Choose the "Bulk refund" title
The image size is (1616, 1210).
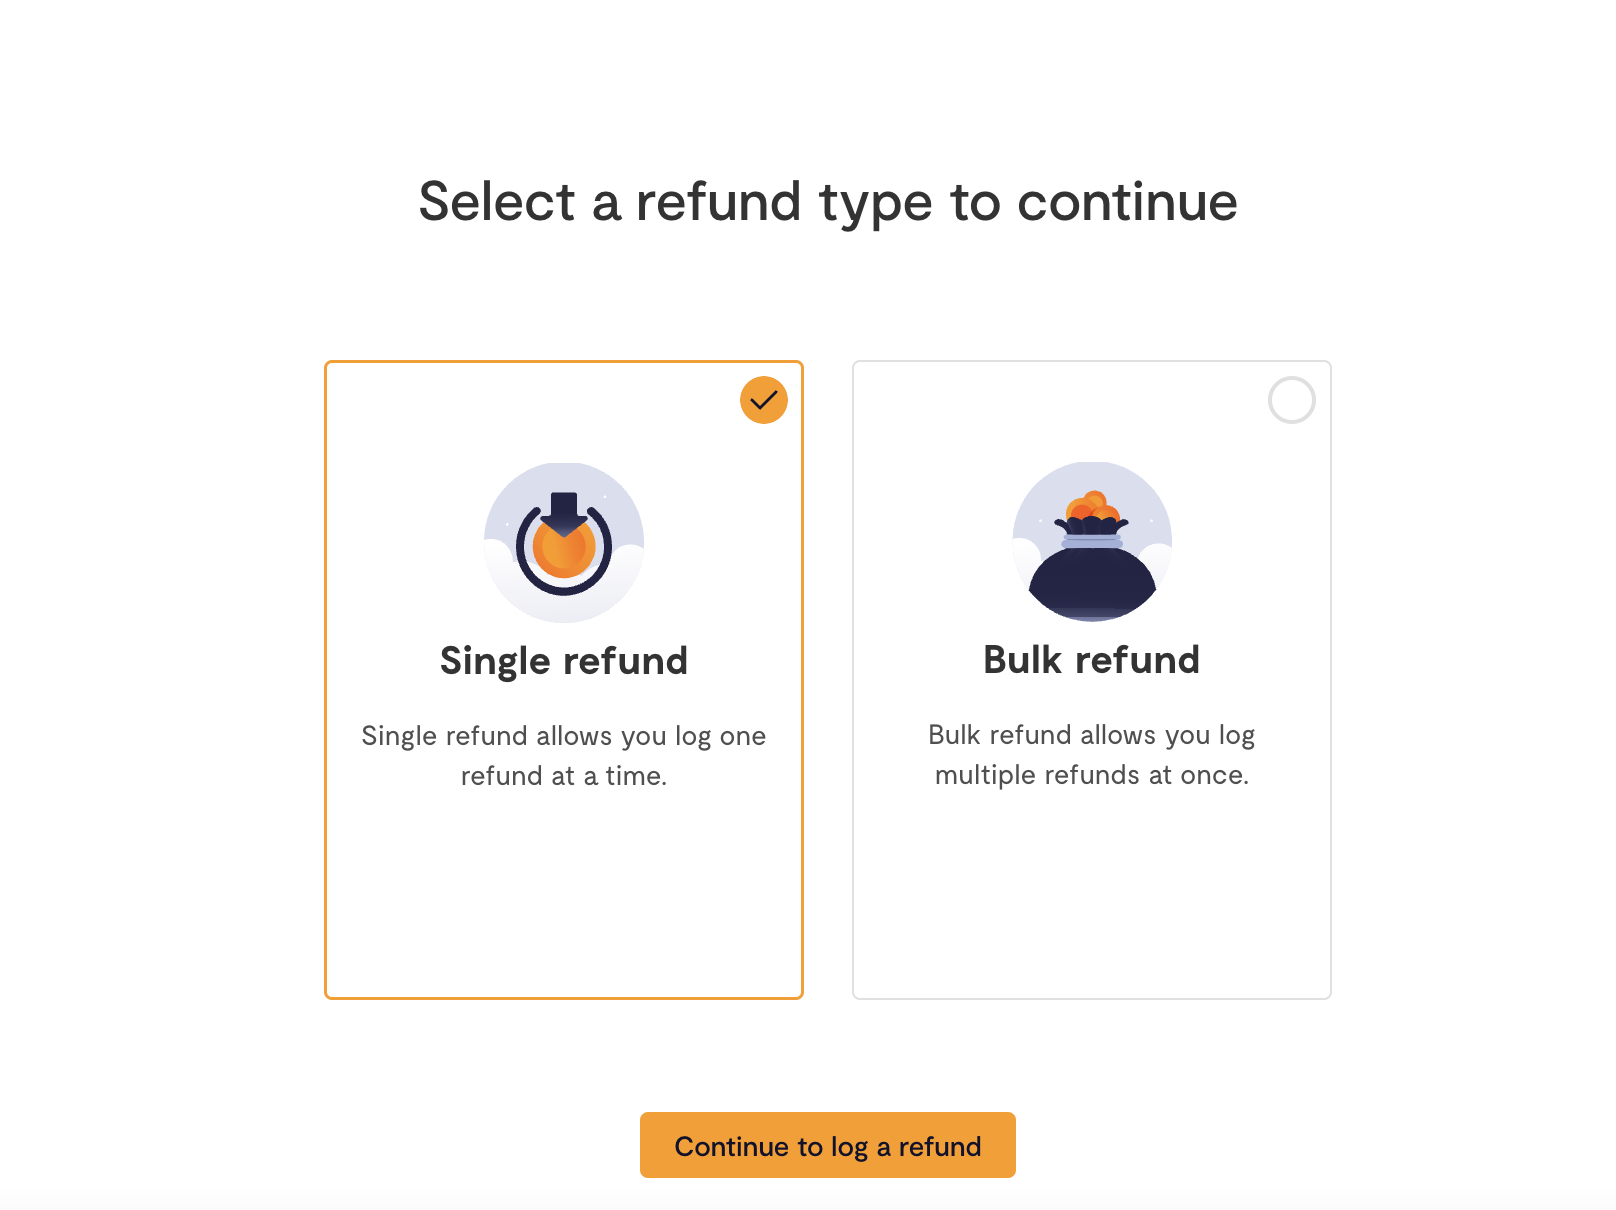pos(1092,660)
